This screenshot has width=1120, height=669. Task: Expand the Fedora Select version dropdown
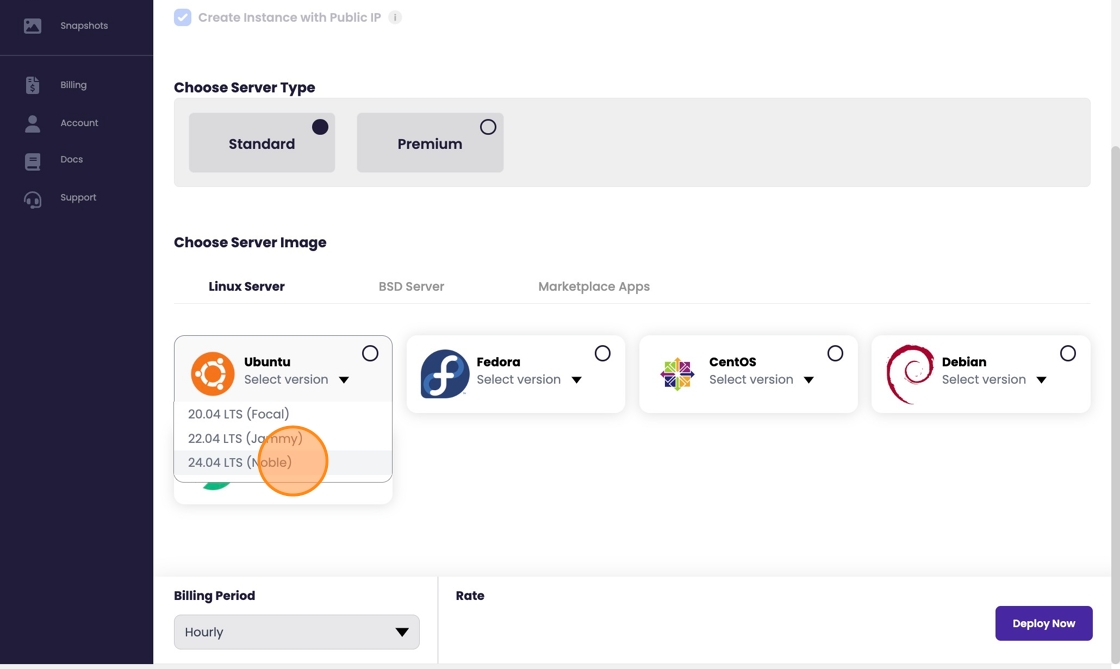click(529, 380)
